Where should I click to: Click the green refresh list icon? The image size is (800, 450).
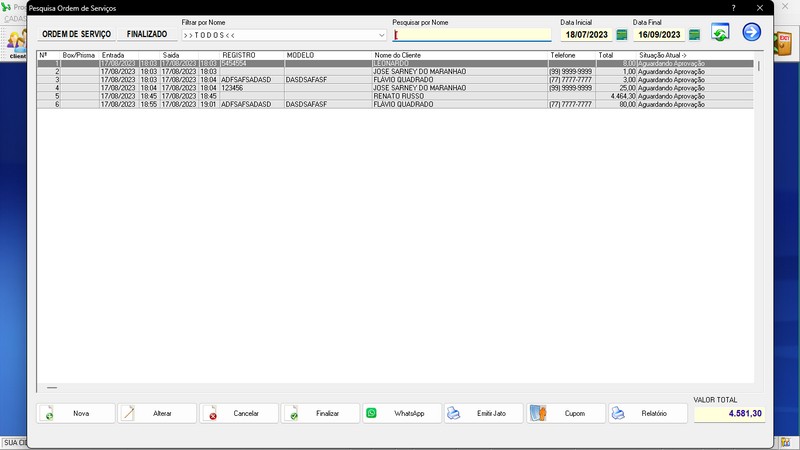720,32
